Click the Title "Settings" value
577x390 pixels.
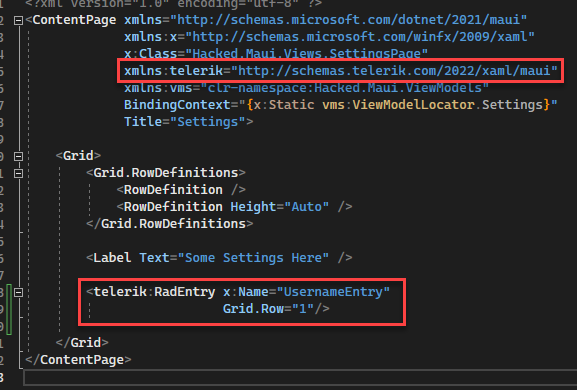tap(208, 122)
